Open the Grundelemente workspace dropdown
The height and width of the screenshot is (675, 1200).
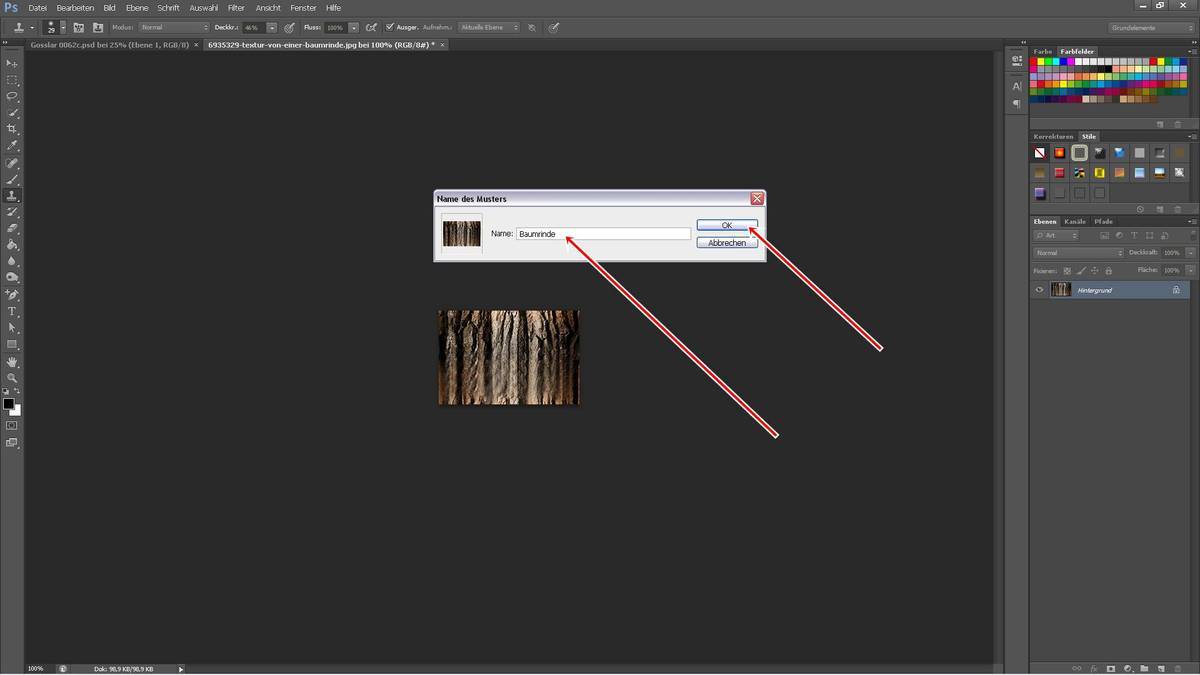[x=1151, y=27]
